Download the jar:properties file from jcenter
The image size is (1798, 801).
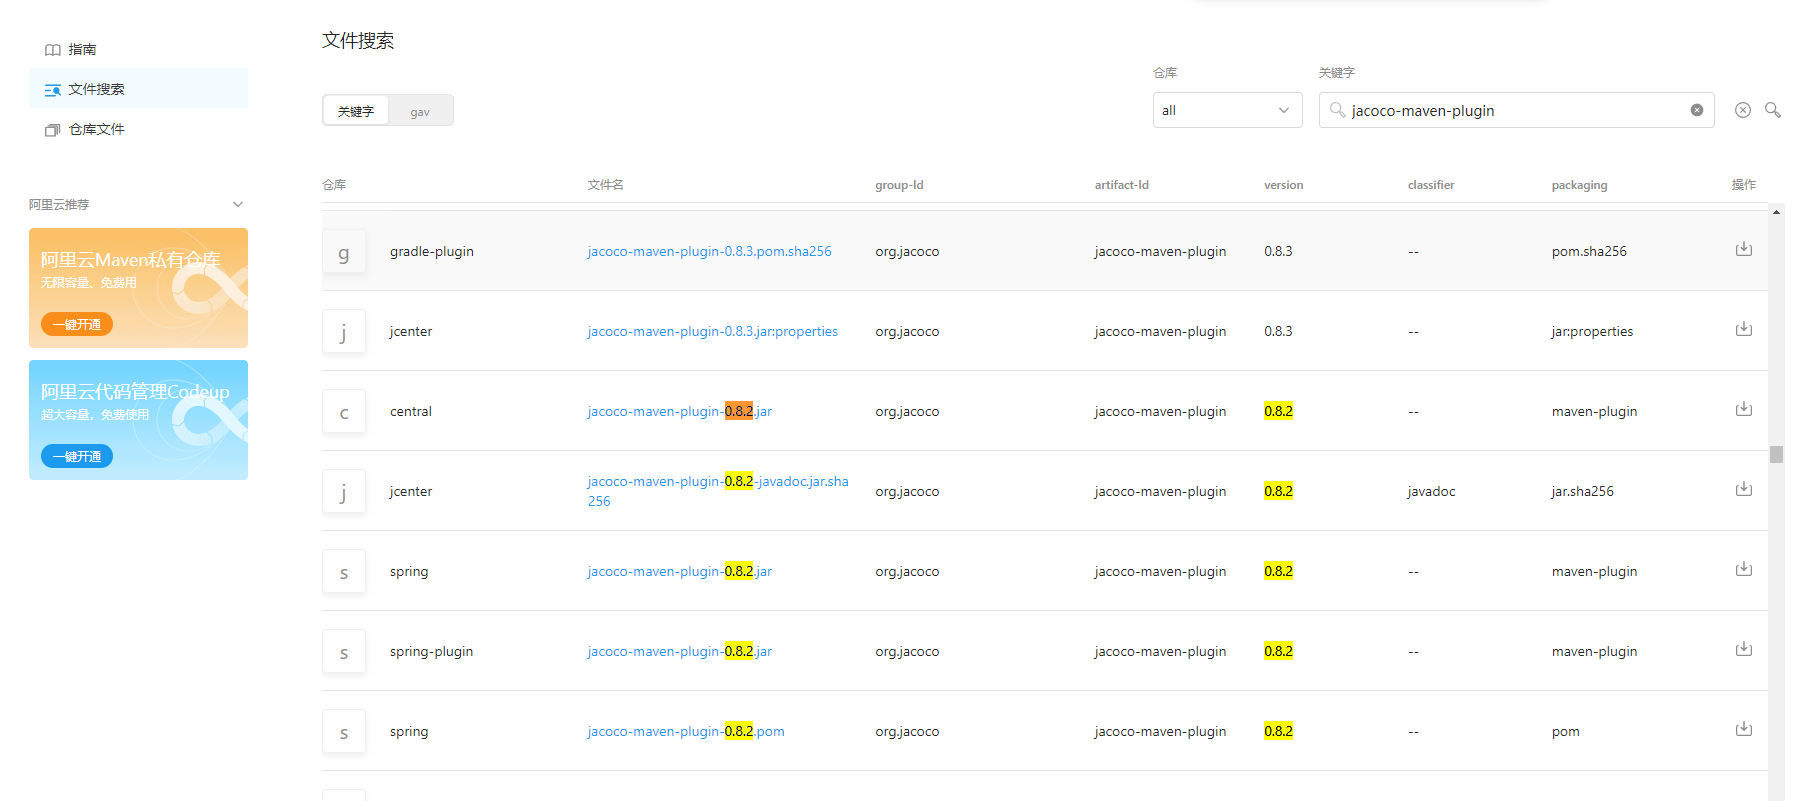[x=1743, y=329]
